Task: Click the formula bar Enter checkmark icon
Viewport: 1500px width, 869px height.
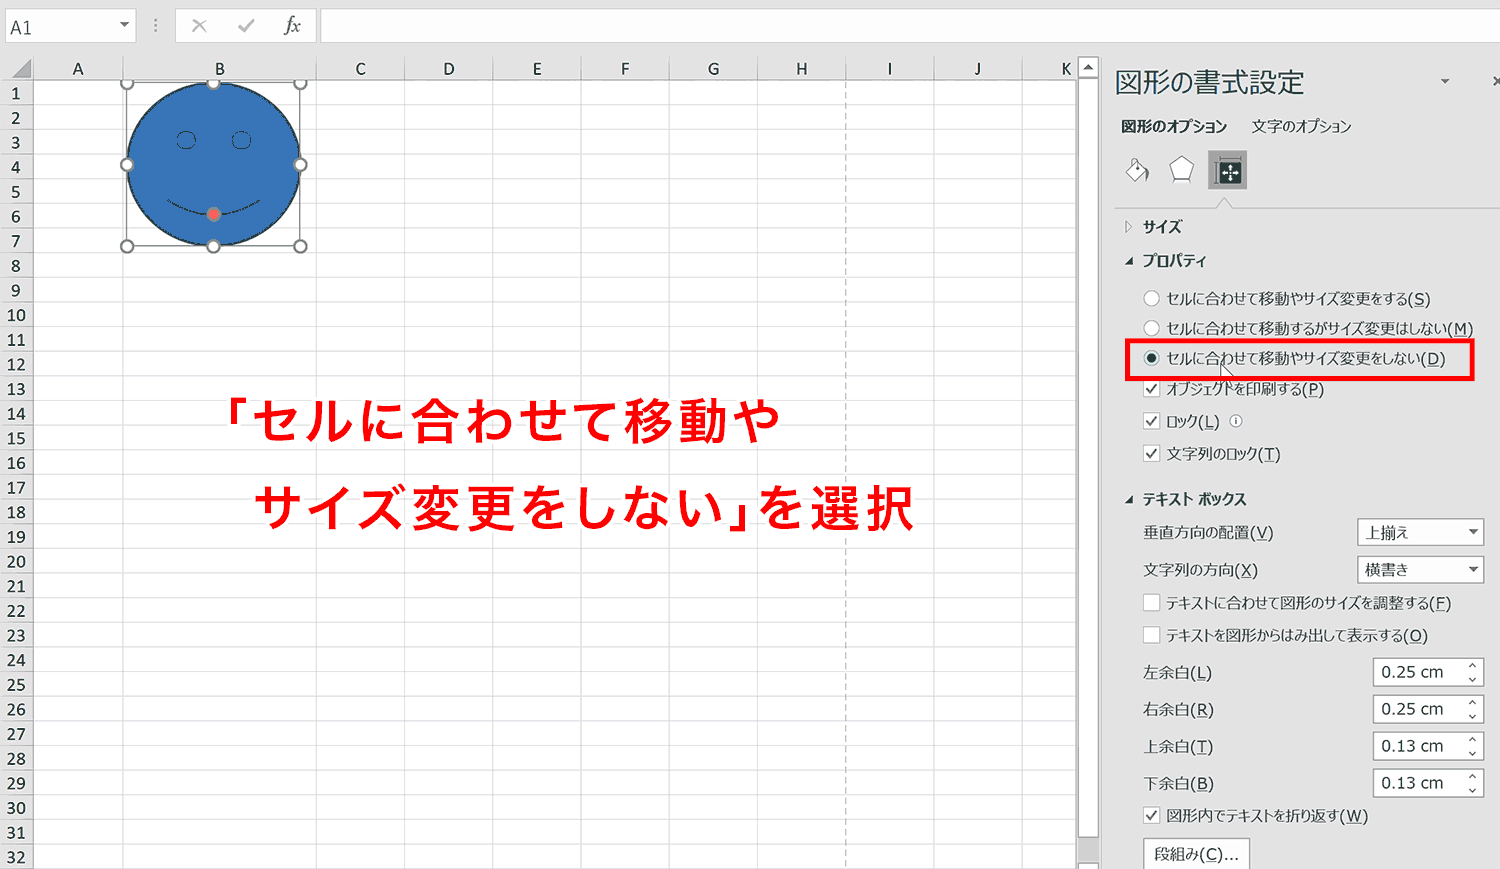Action: [246, 26]
